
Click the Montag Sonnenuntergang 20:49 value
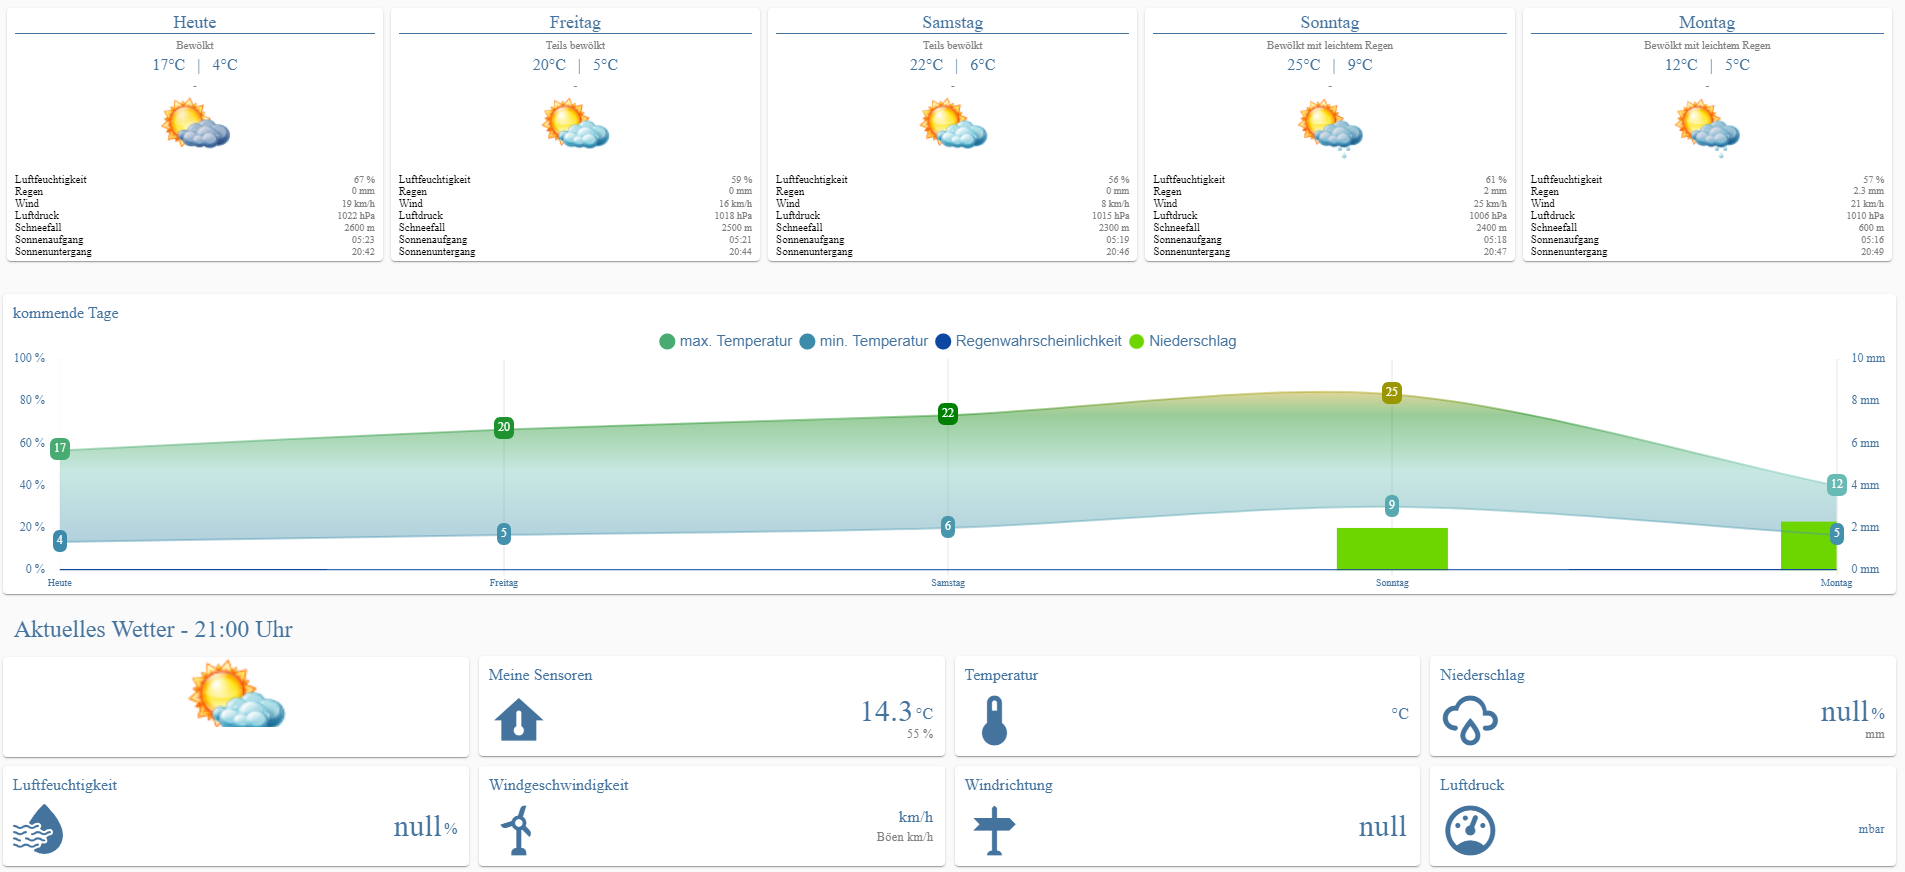tap(1872, 252)
